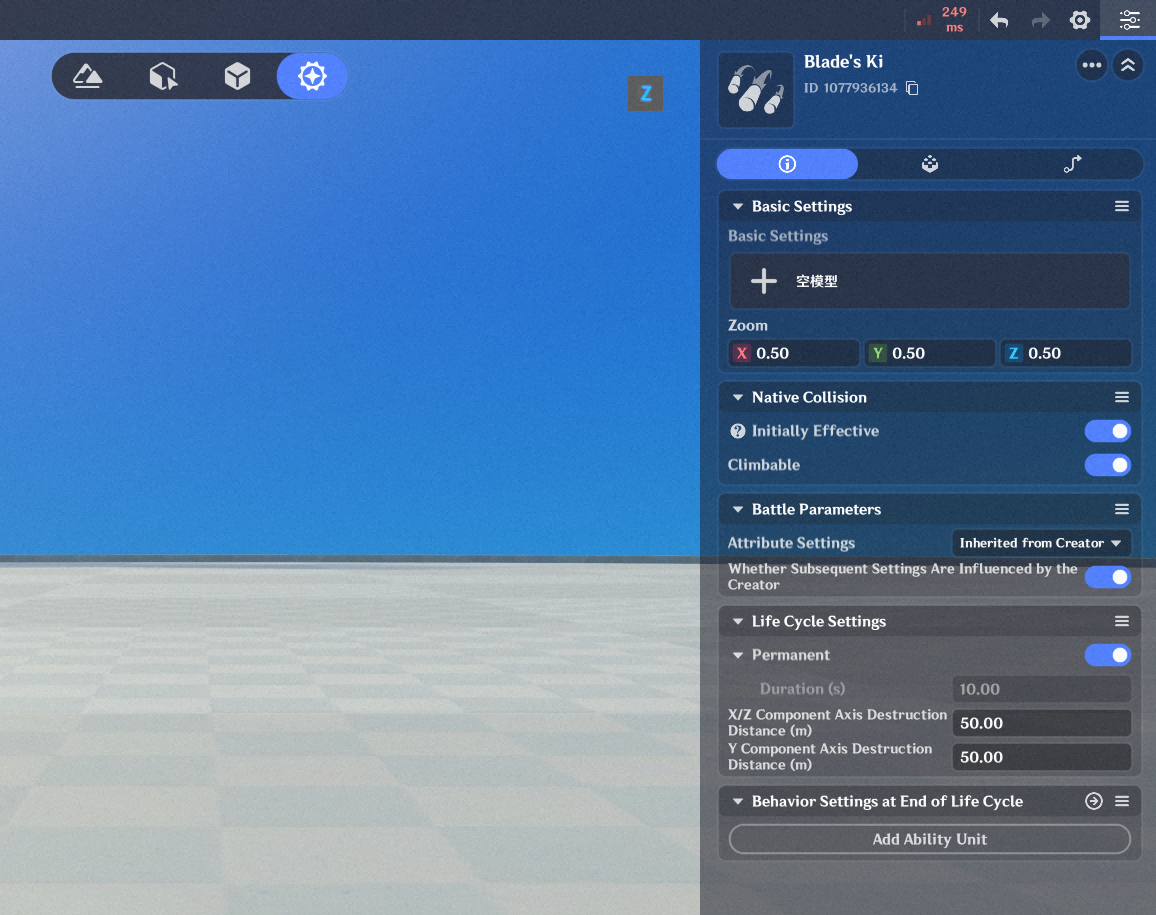
Task: Collapse Behavior Settings at End of Life Cycle
Action: coord(737,801)
